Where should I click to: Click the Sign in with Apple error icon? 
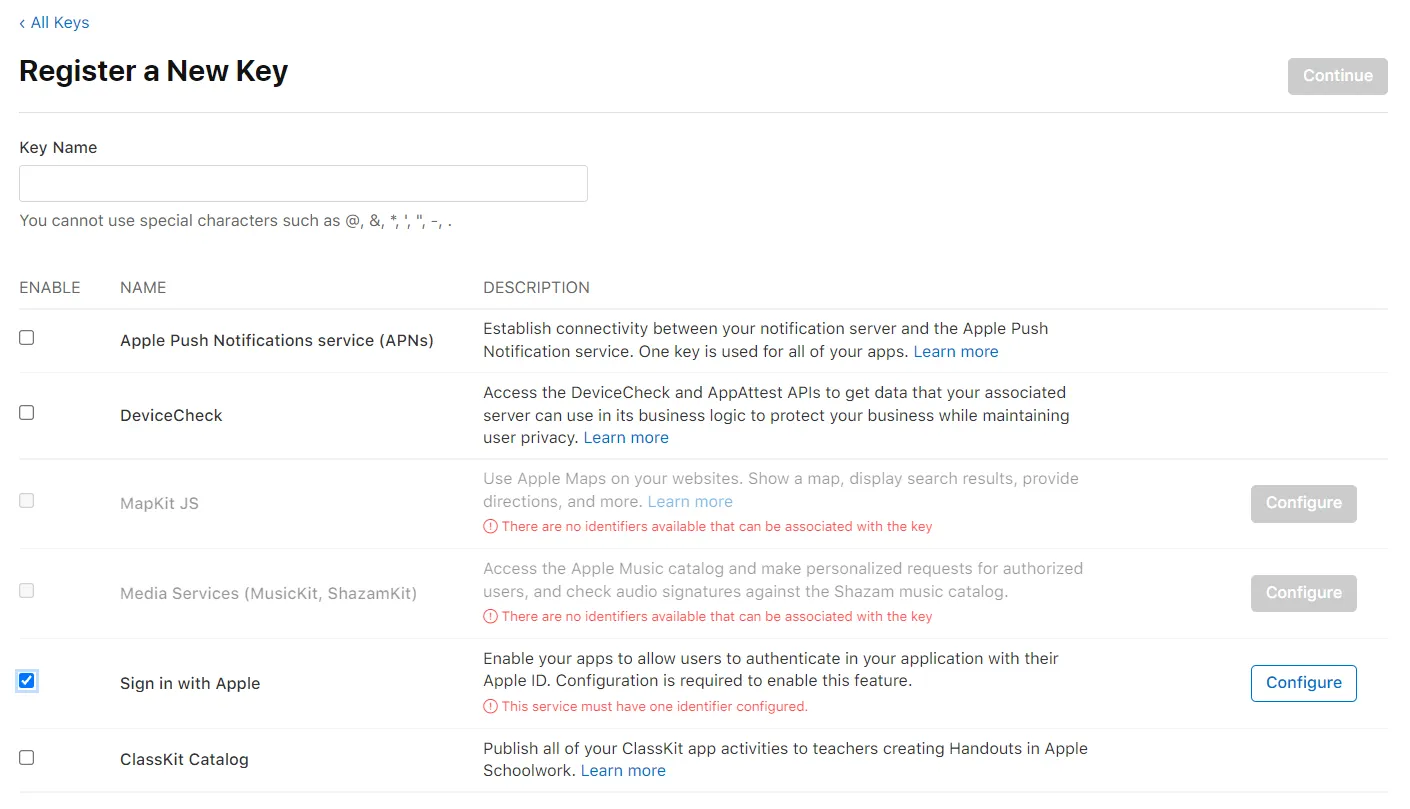point(490,706)
